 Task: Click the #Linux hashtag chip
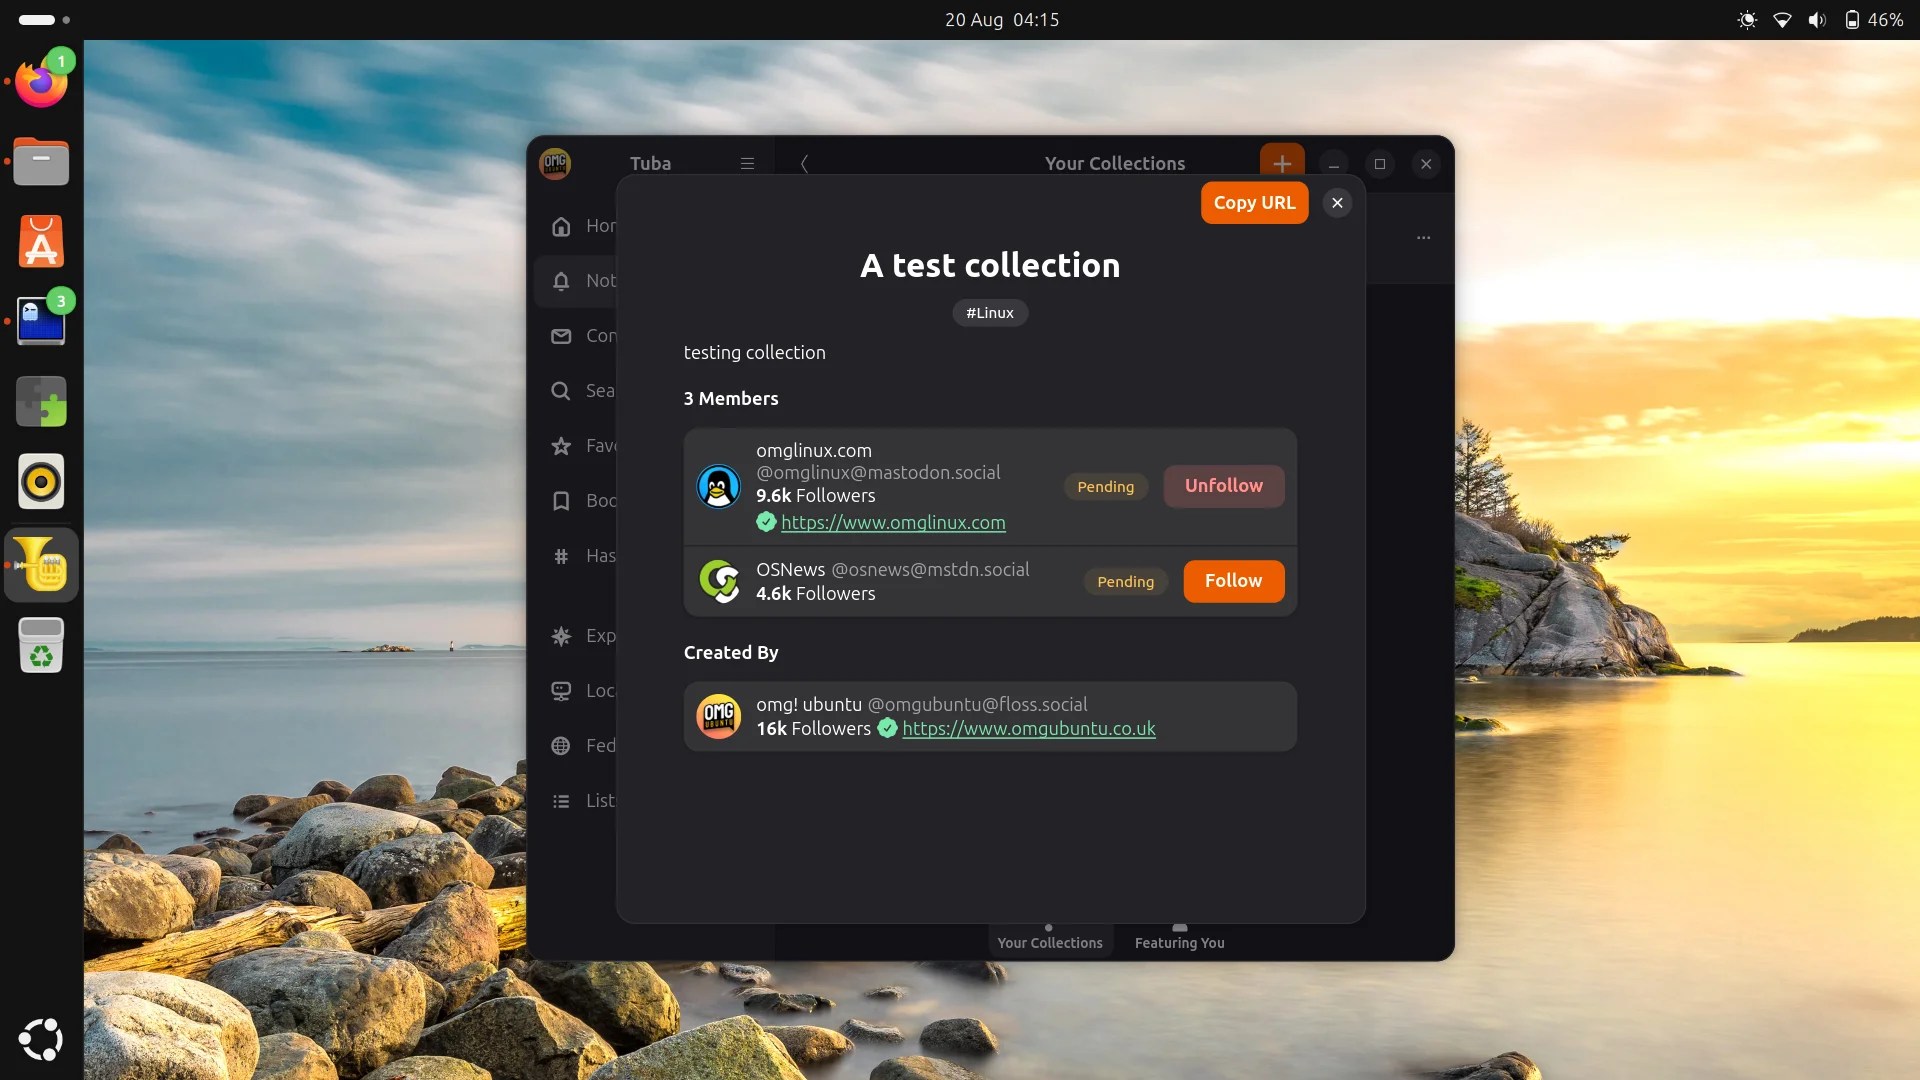[990, 313]
